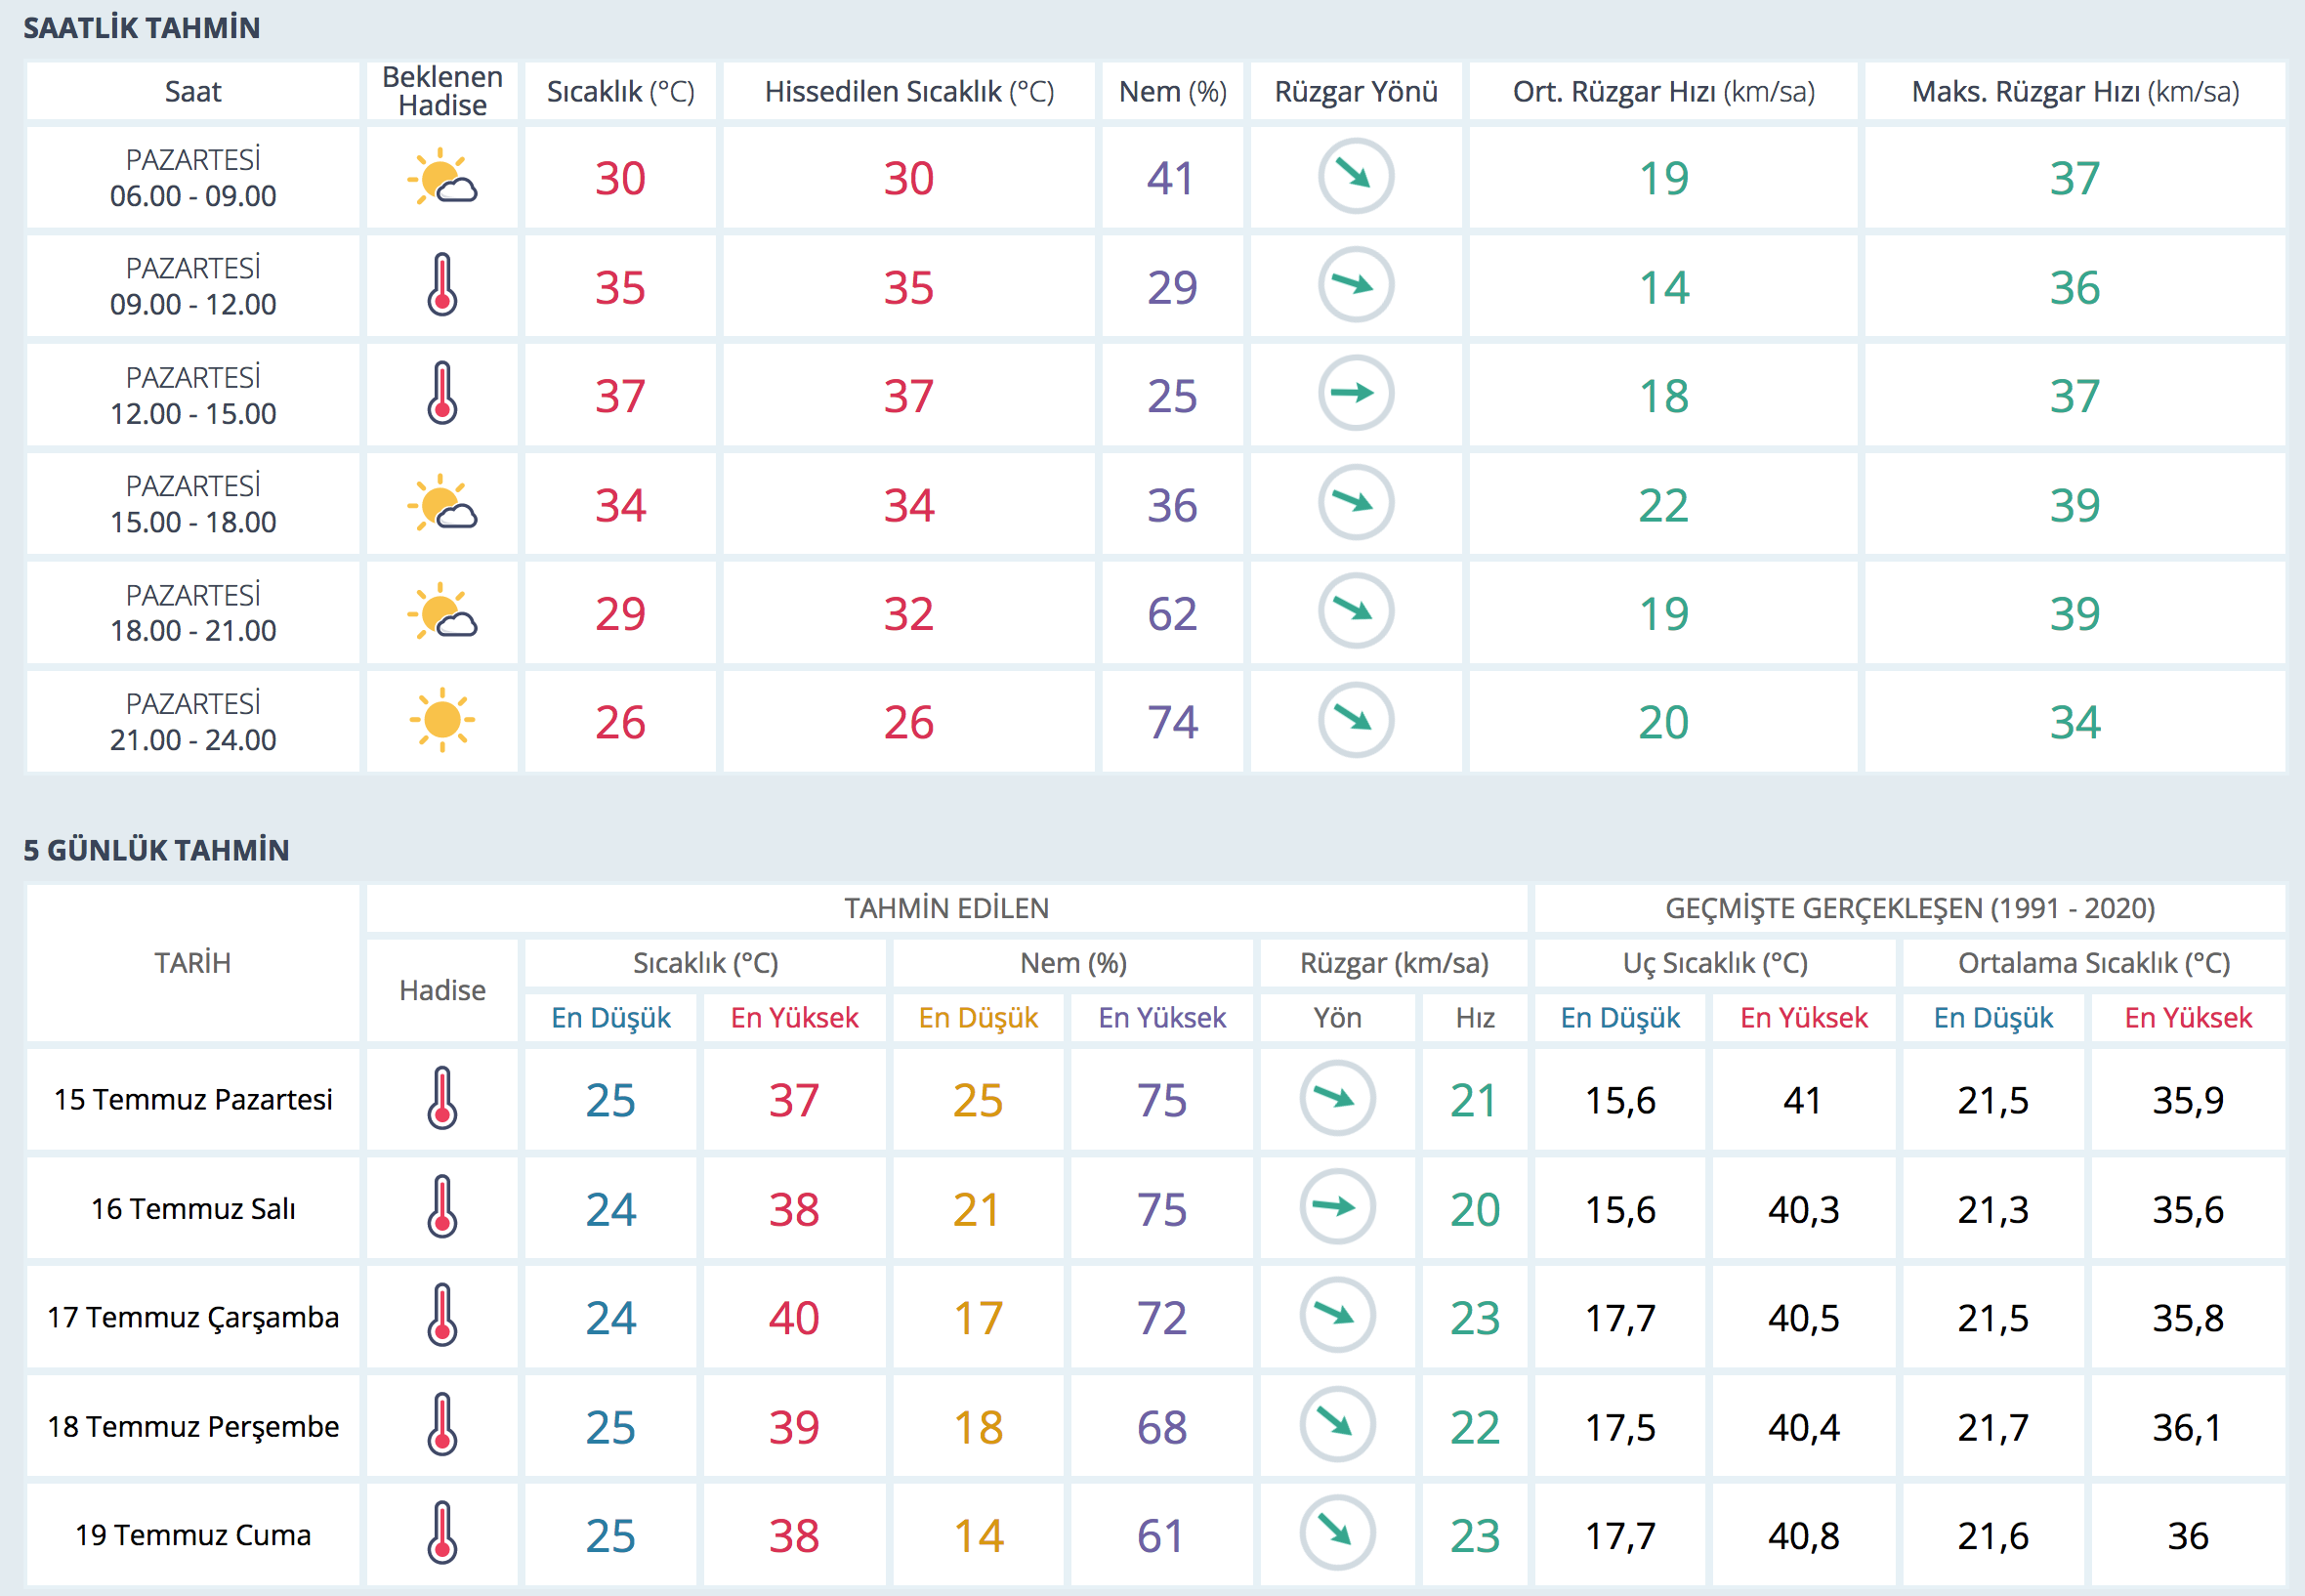Click wind direction icon for 16 Temmuz Salı
The image size is (2305, 1596).
[x=1337, y=1207]
